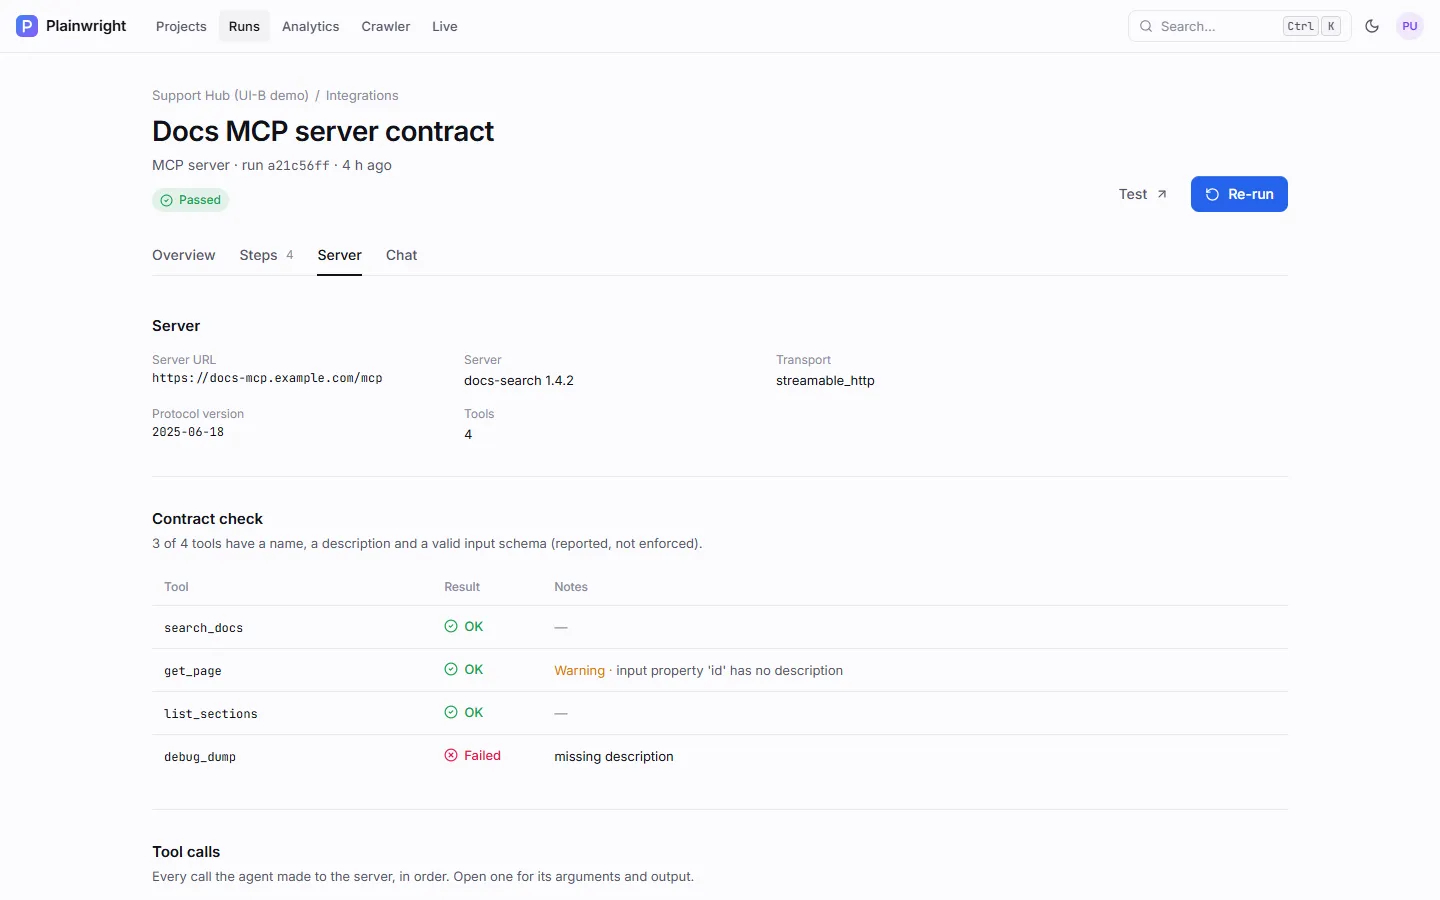Image resolution: width=1440 pixels, height=900 pixels.
Task: Click the search_docs tool name
Action: tap(204, 628)
